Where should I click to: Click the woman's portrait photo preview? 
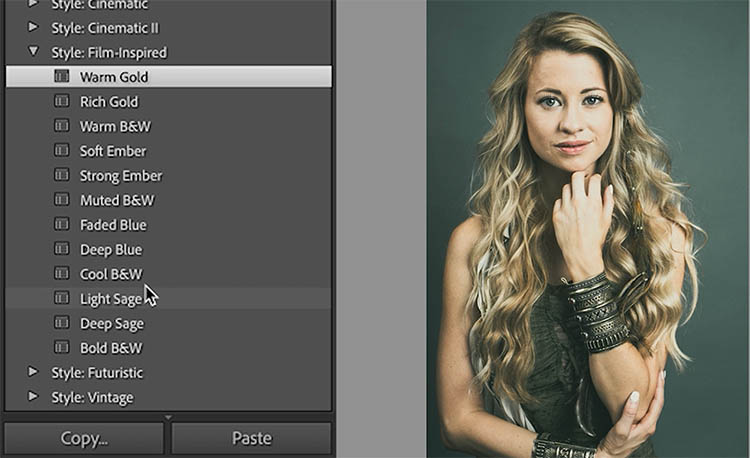click(588, 229)
